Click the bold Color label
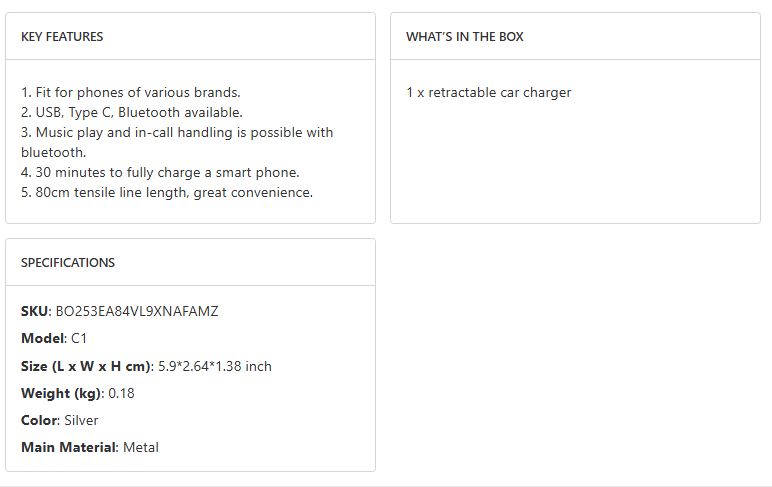The image size is (772, 487). coord(39,420)
